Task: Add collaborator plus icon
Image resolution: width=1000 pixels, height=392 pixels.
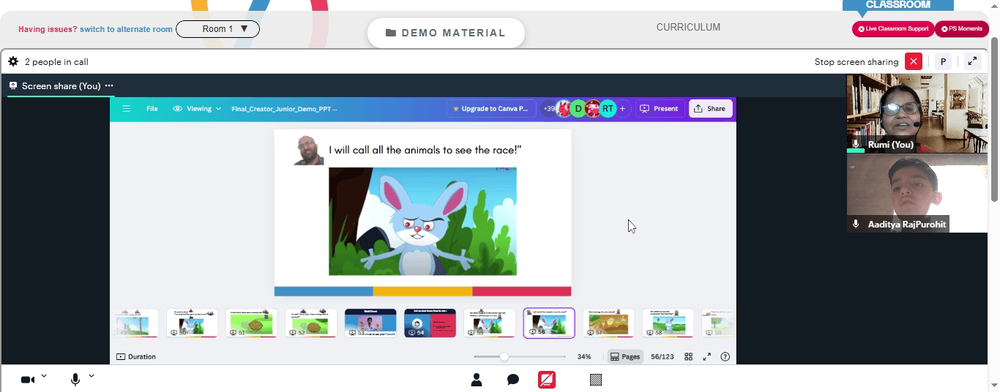Action: (x=622, y=109)
